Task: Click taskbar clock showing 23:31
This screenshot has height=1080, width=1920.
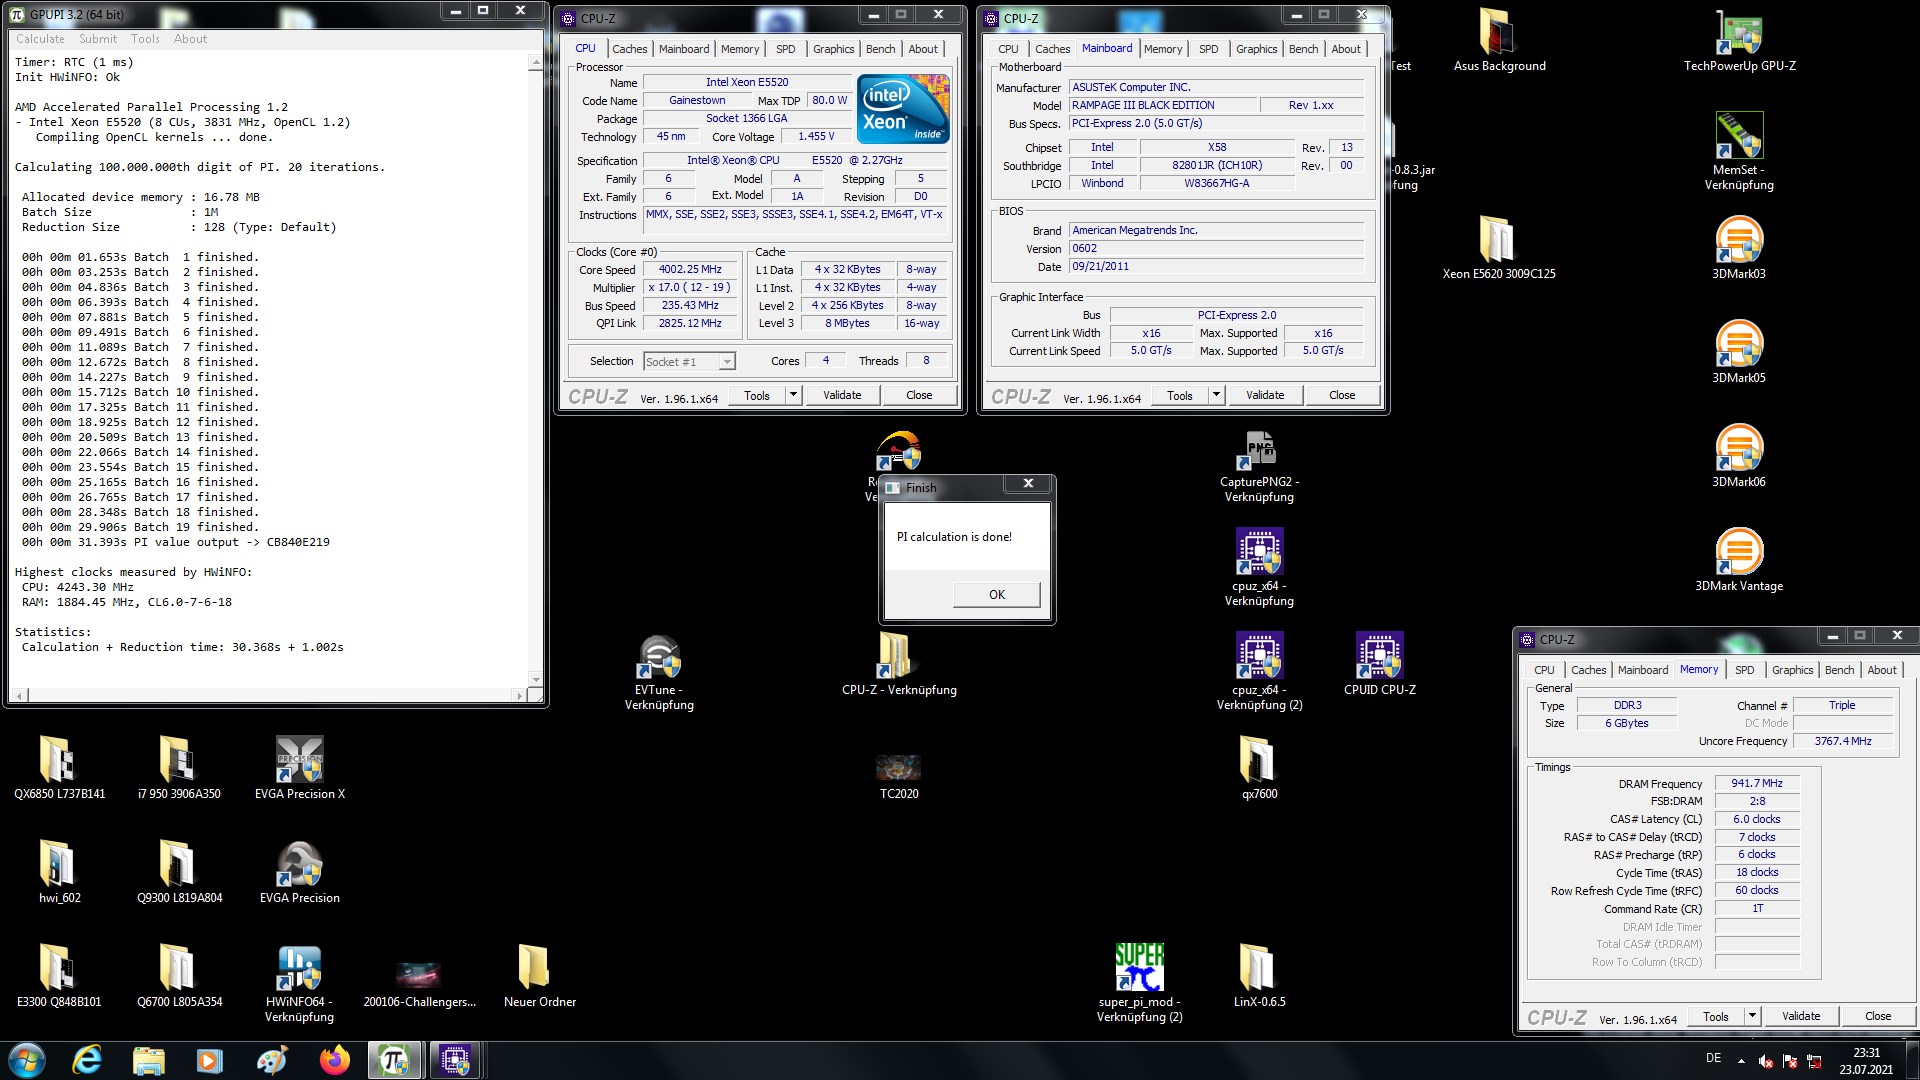Action: (x=1866, y=1061)
